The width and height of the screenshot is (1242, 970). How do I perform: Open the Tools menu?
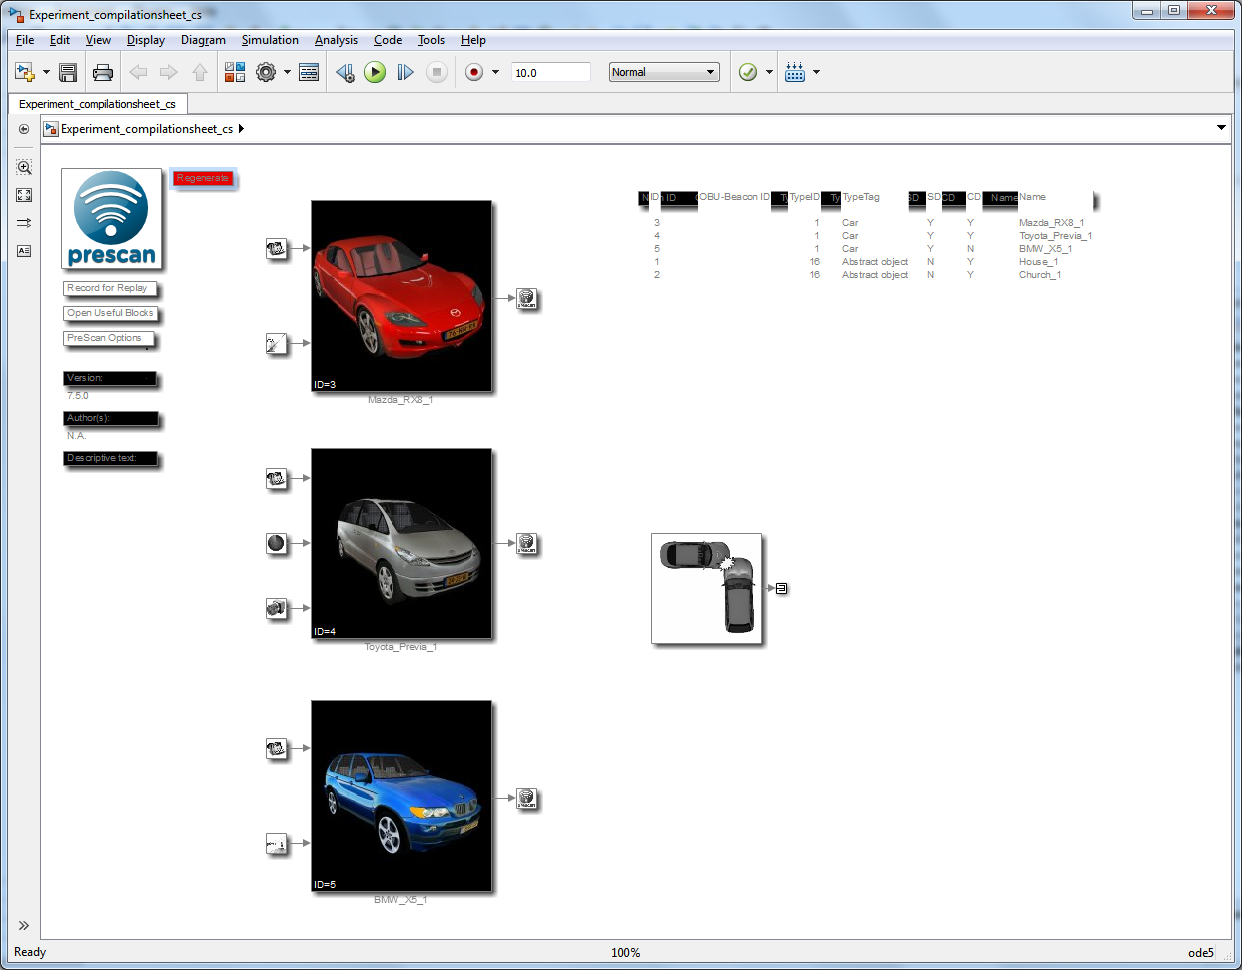click(x=431, y=40)
